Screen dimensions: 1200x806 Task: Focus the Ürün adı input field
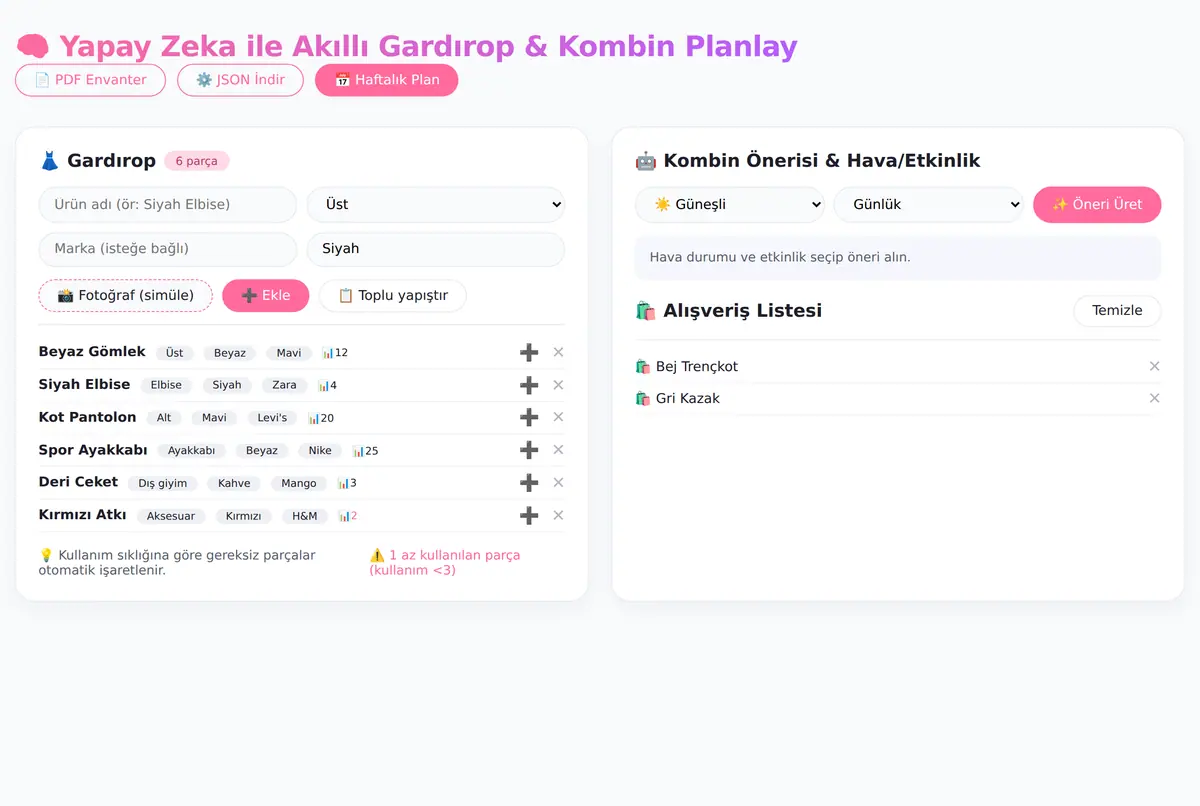(x=167, y=204)
